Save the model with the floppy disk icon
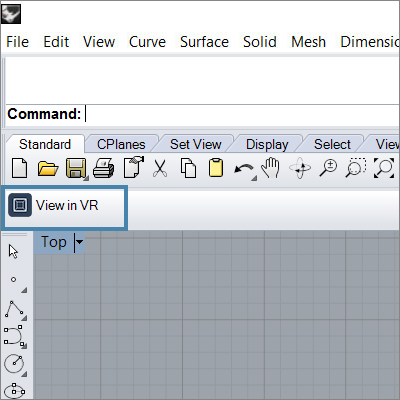This screenshot has width=400, height=400. (76, 168)
